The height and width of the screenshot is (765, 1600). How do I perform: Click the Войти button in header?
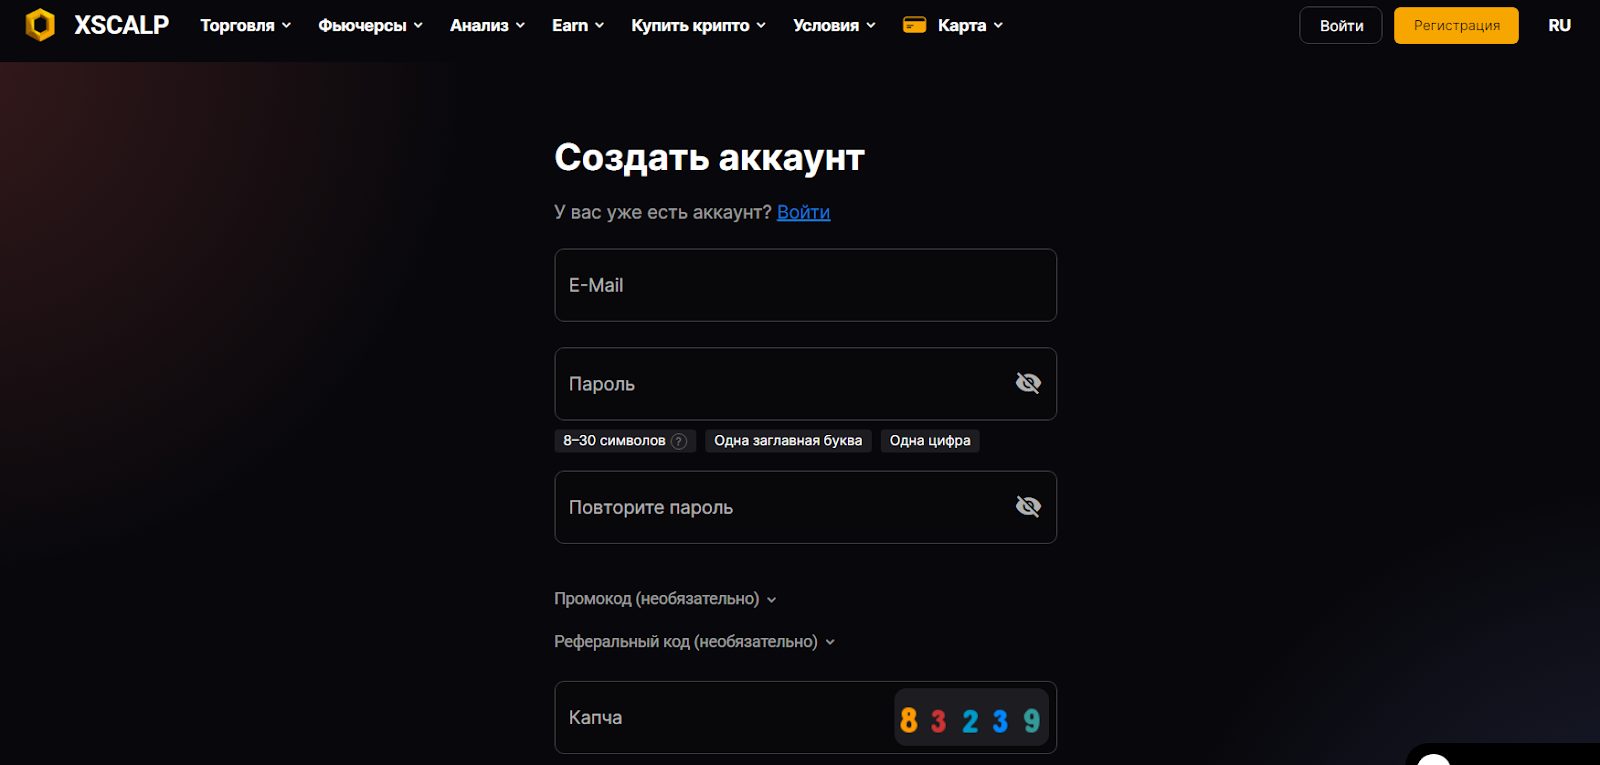[1340, 25]
